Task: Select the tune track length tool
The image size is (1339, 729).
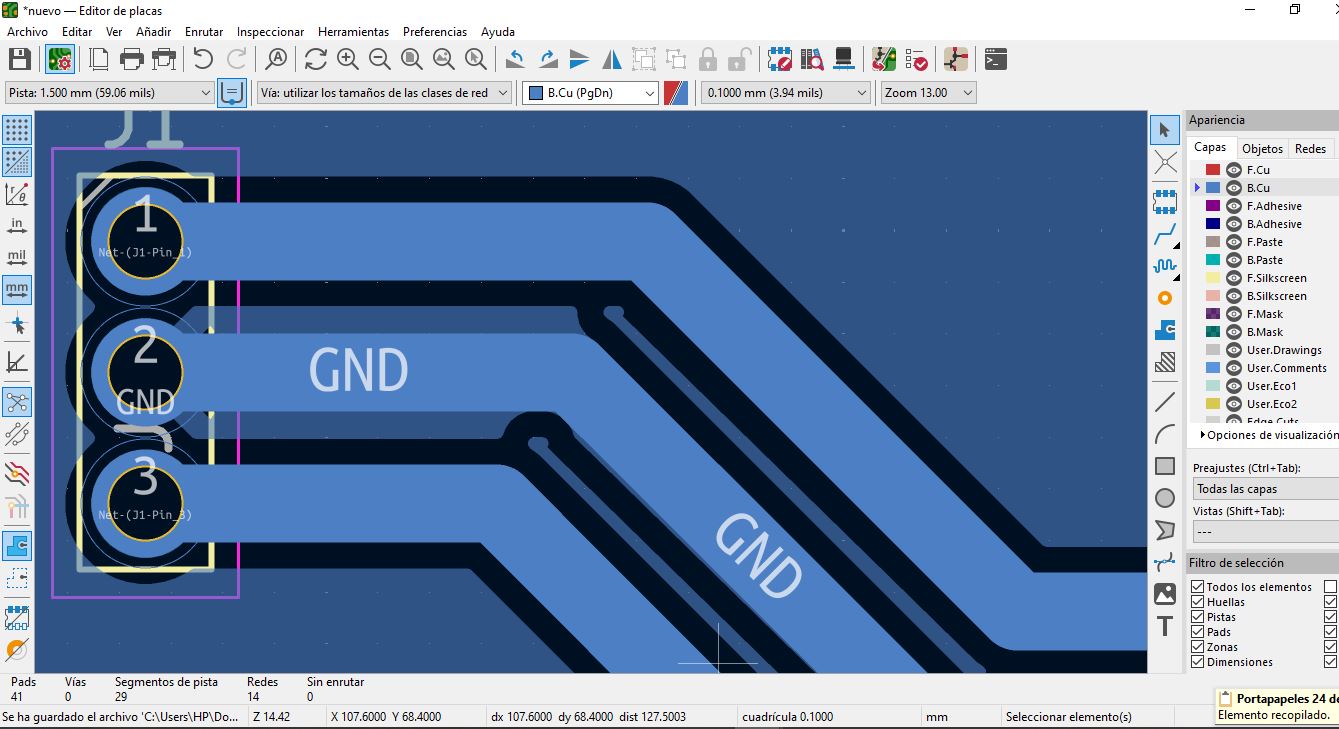Action: coord(1165,266)
